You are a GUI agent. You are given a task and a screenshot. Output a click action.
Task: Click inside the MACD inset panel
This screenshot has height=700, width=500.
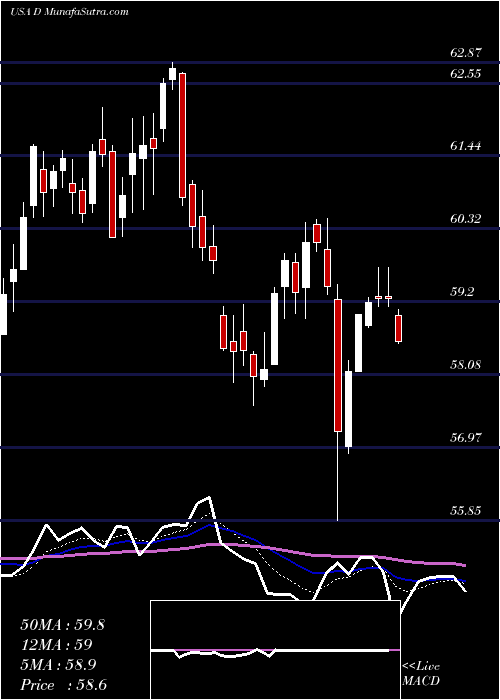[x=275, y=650]
